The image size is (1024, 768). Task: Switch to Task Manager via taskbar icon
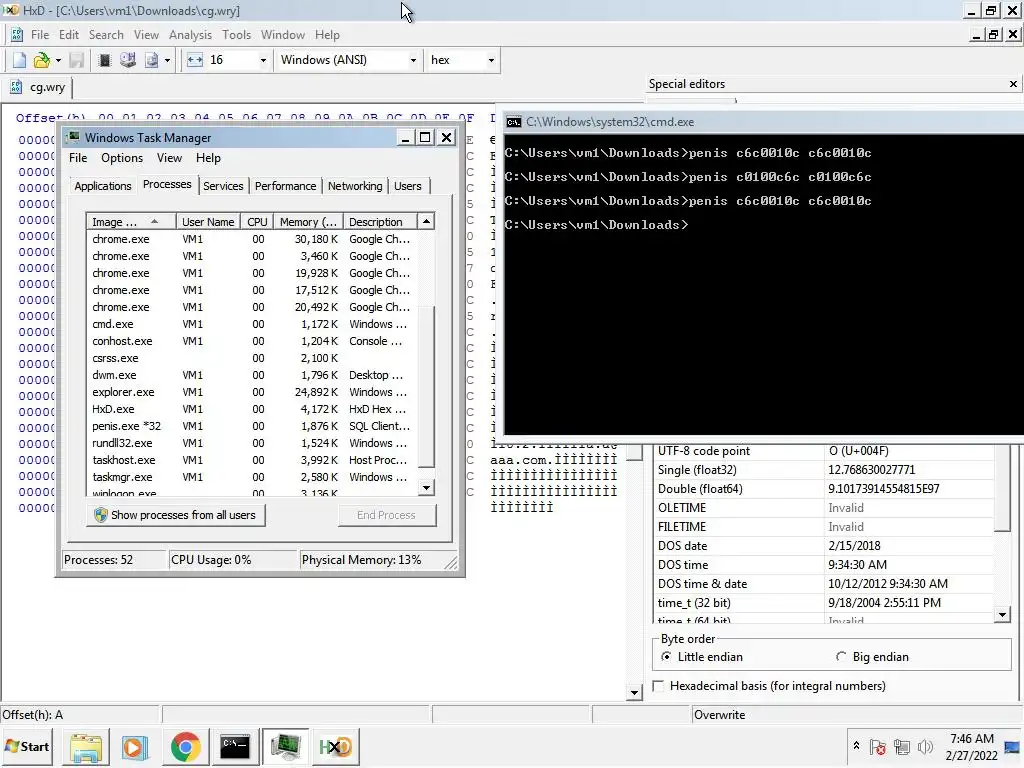[285, 747]
